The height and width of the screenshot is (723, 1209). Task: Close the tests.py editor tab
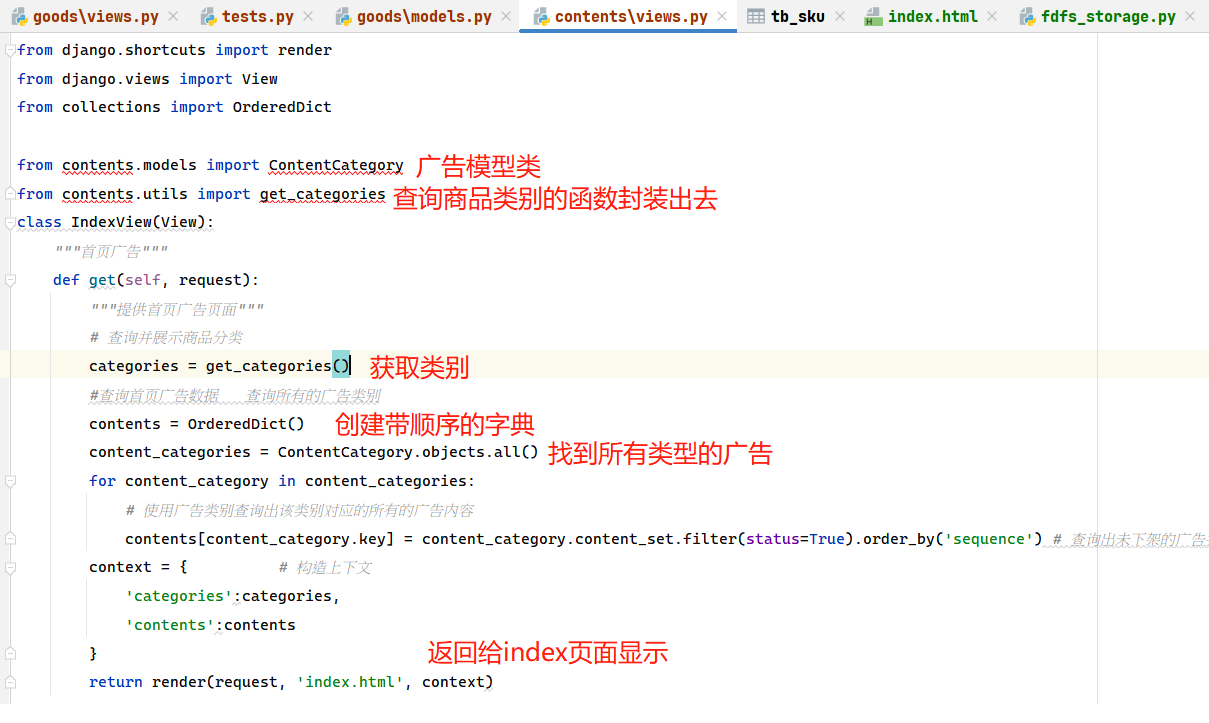(308, 16)
